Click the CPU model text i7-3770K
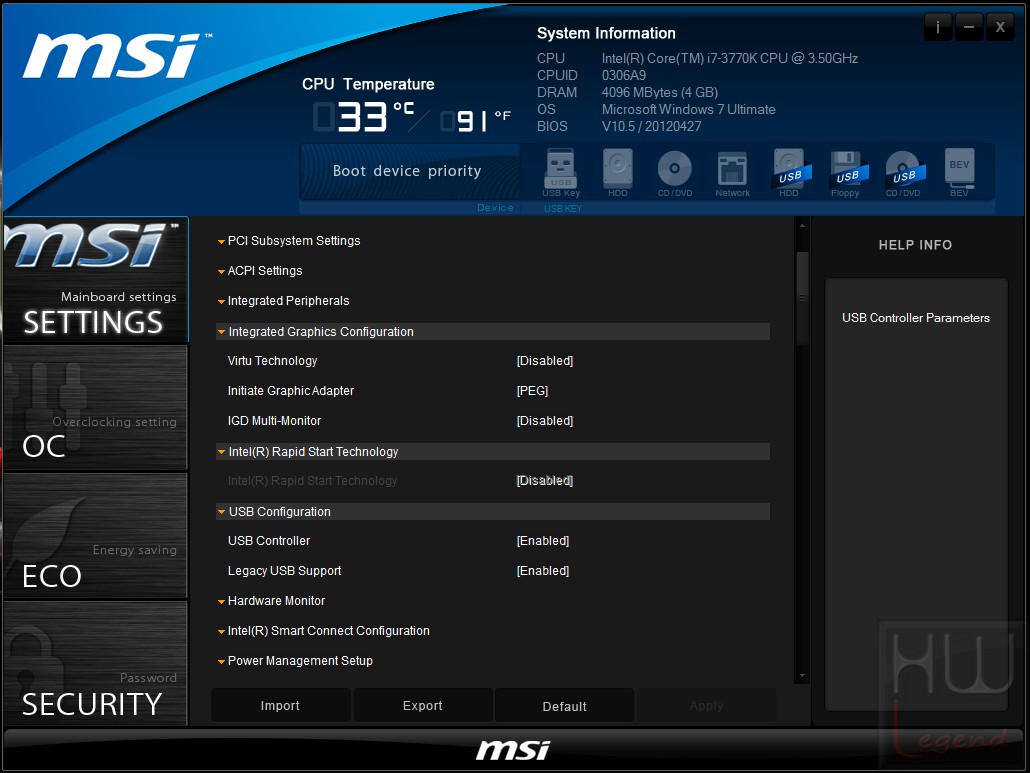The height and width of the screenshot is (773, 1030). click(x=730, y=58)
